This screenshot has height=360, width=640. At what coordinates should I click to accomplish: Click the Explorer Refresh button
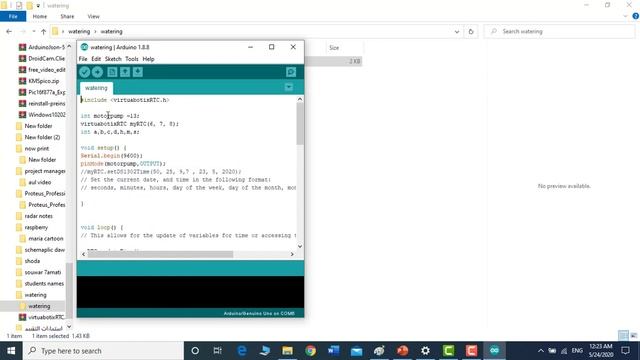pos(471,31)
